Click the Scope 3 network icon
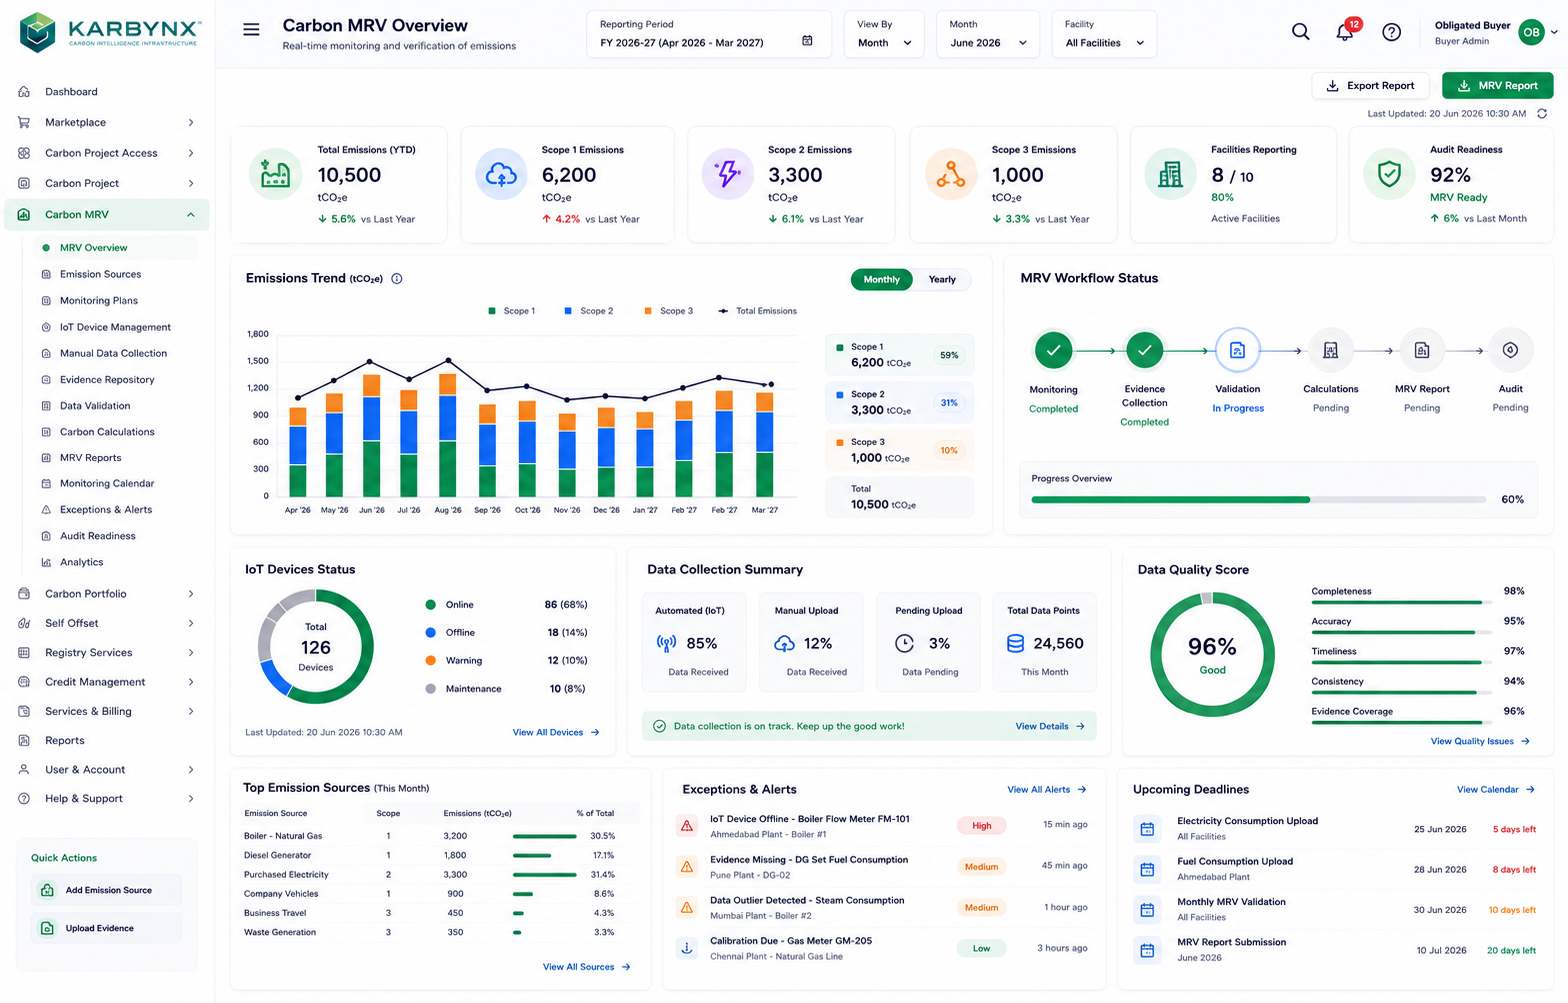 (x=950, y=174)
